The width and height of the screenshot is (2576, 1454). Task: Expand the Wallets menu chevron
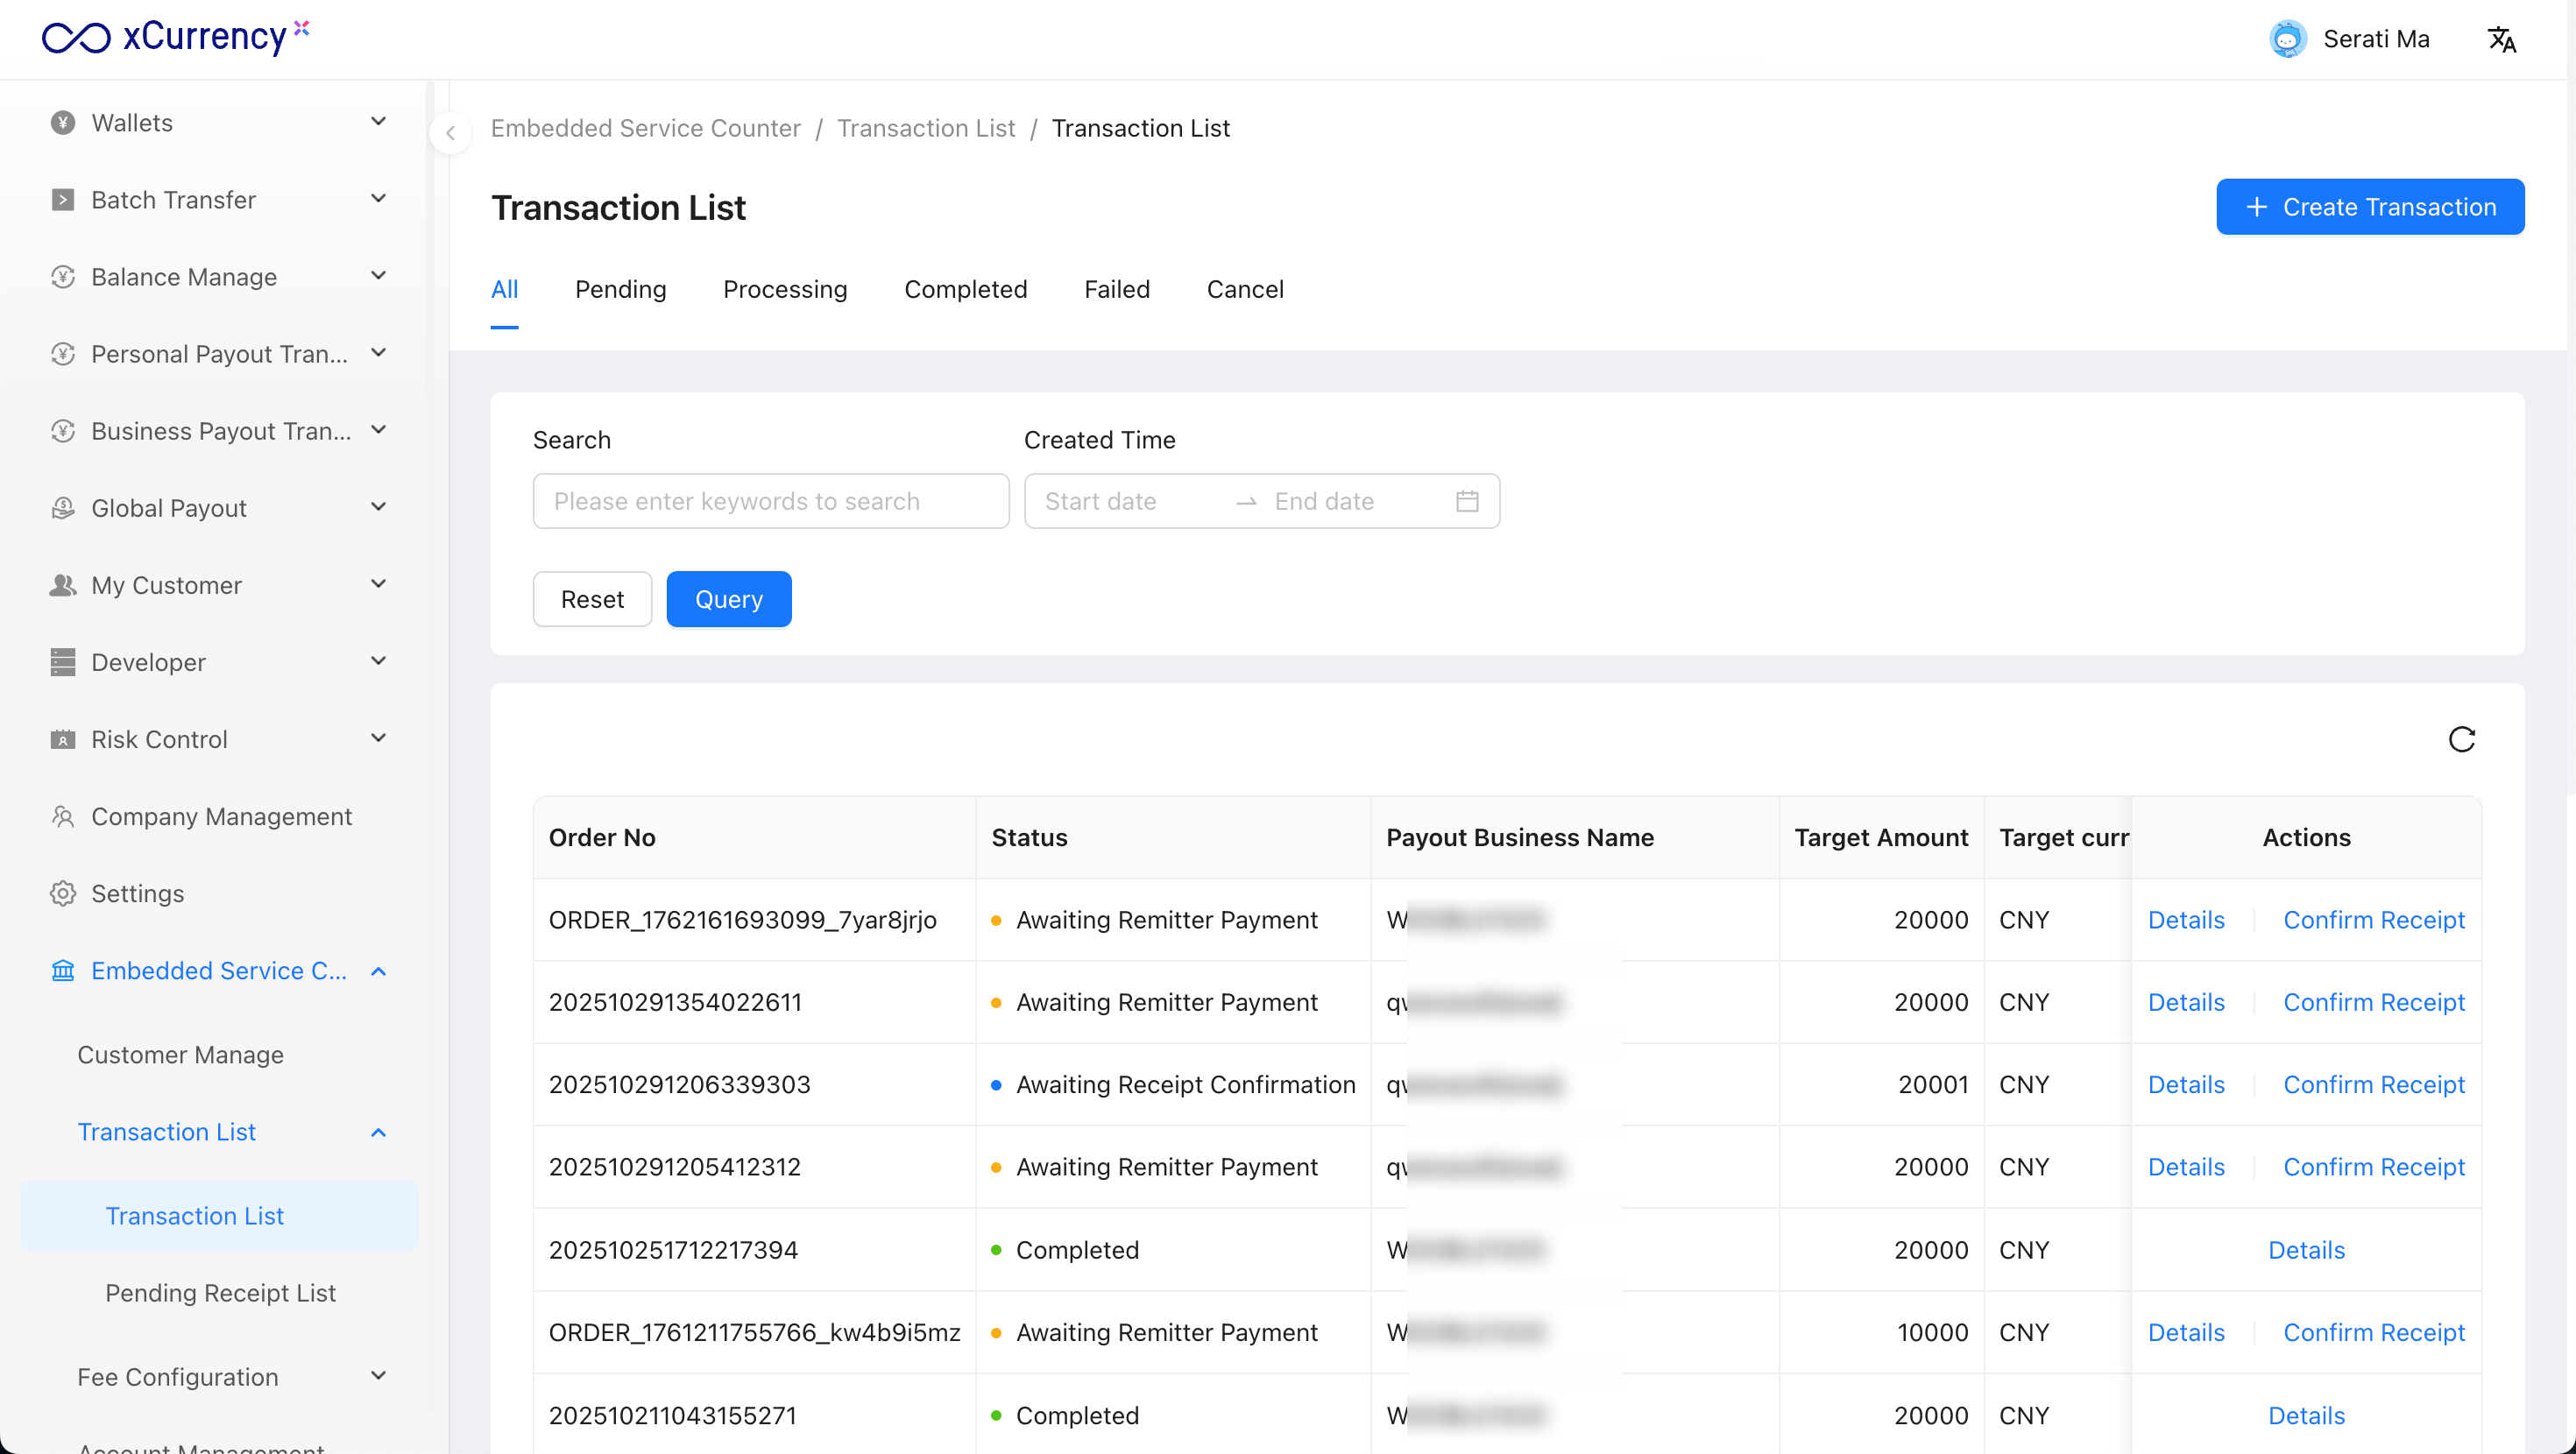pos(378,122)
